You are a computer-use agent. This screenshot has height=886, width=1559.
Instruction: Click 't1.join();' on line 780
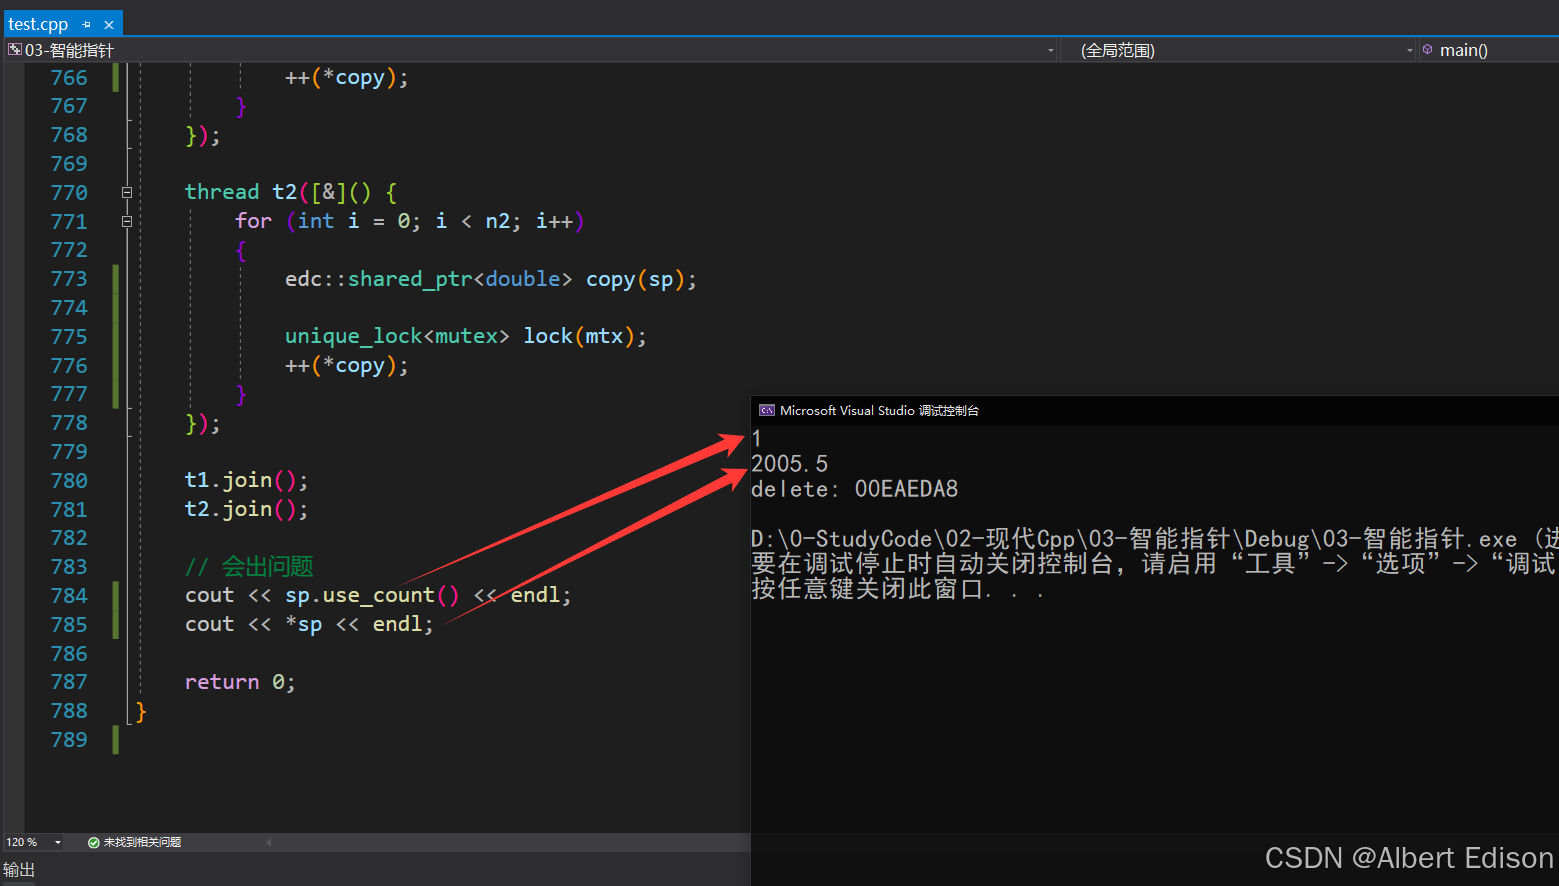pos(246,480)
